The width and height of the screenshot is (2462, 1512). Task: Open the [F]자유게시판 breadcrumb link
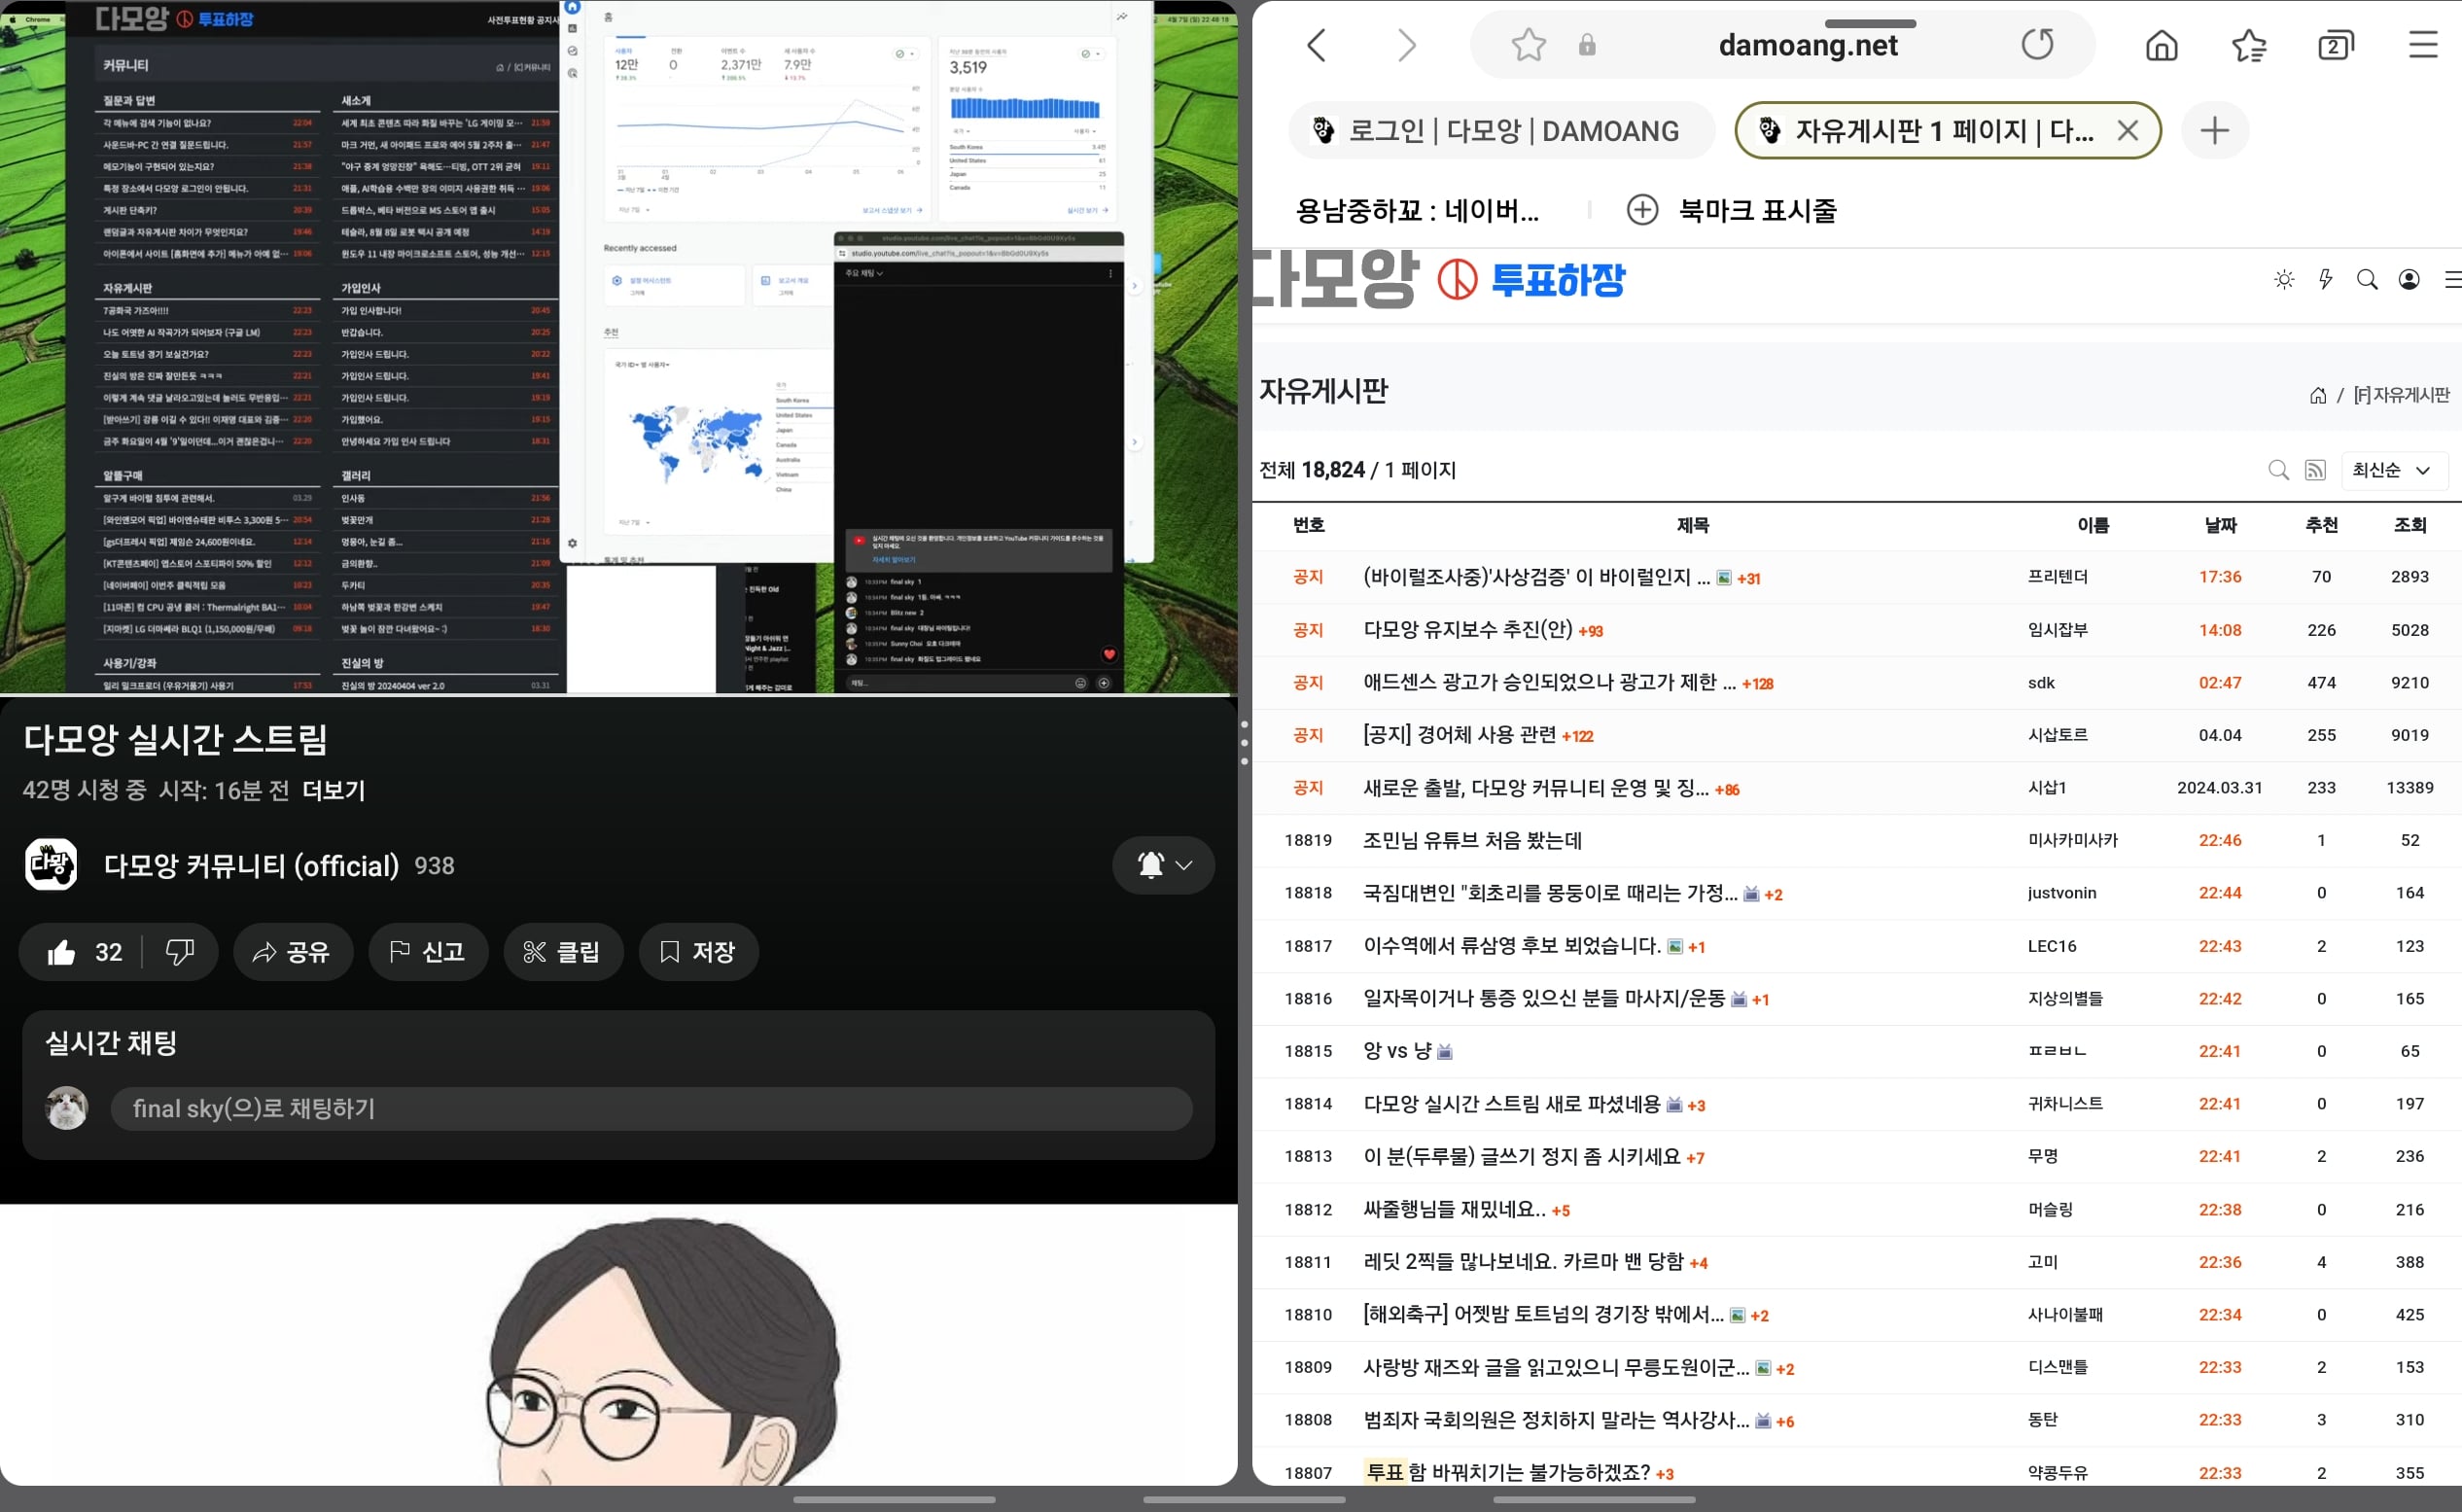pyautogui.click(x=2401, y=396)
